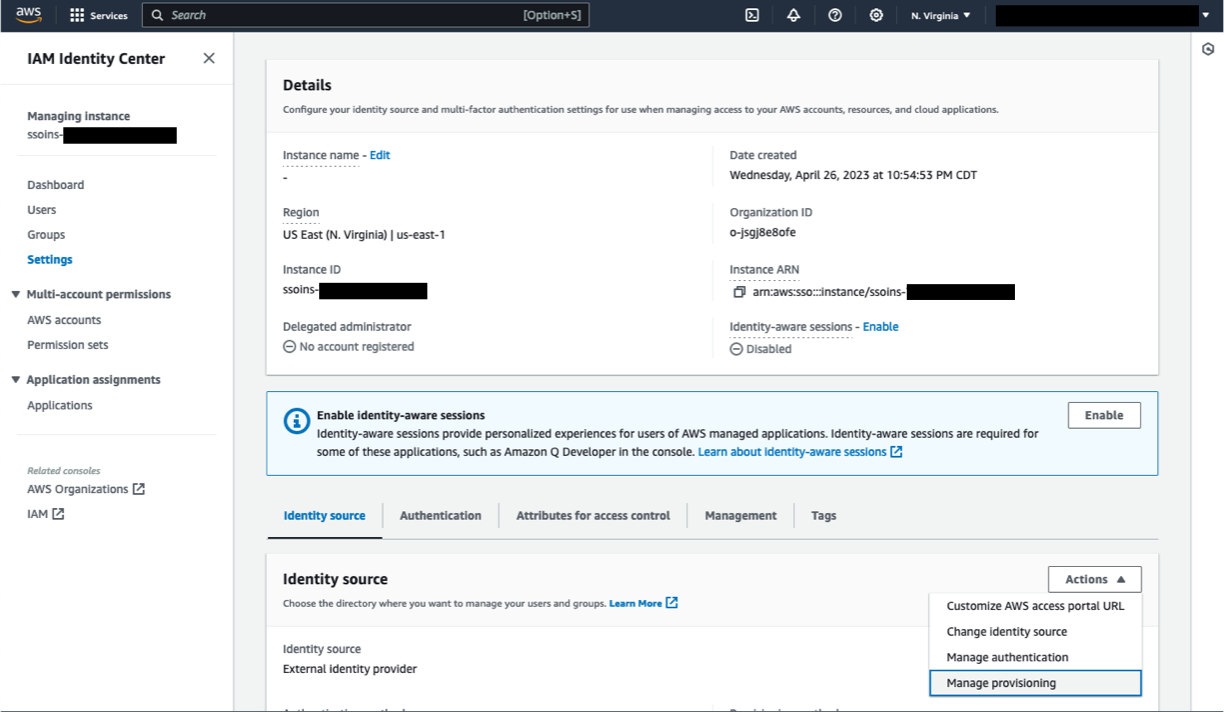This screenshot has width=1224, height=712.
Task: Edit the instance name via the Edit link
Action: pyautogui.click(x=379, y=155)
